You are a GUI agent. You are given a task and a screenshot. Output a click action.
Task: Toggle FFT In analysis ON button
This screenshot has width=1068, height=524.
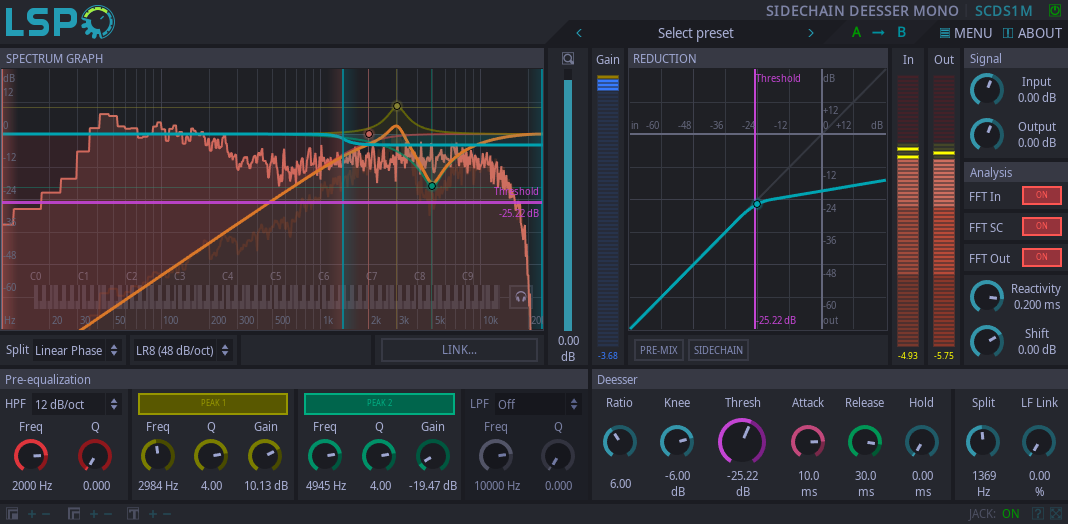tap(1041, 194)
